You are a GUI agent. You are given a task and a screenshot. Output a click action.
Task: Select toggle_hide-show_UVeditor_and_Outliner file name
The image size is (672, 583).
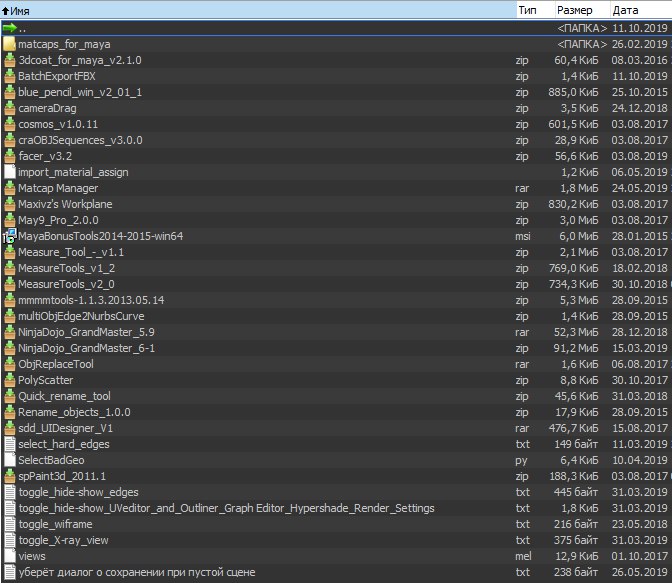point(226,508)
